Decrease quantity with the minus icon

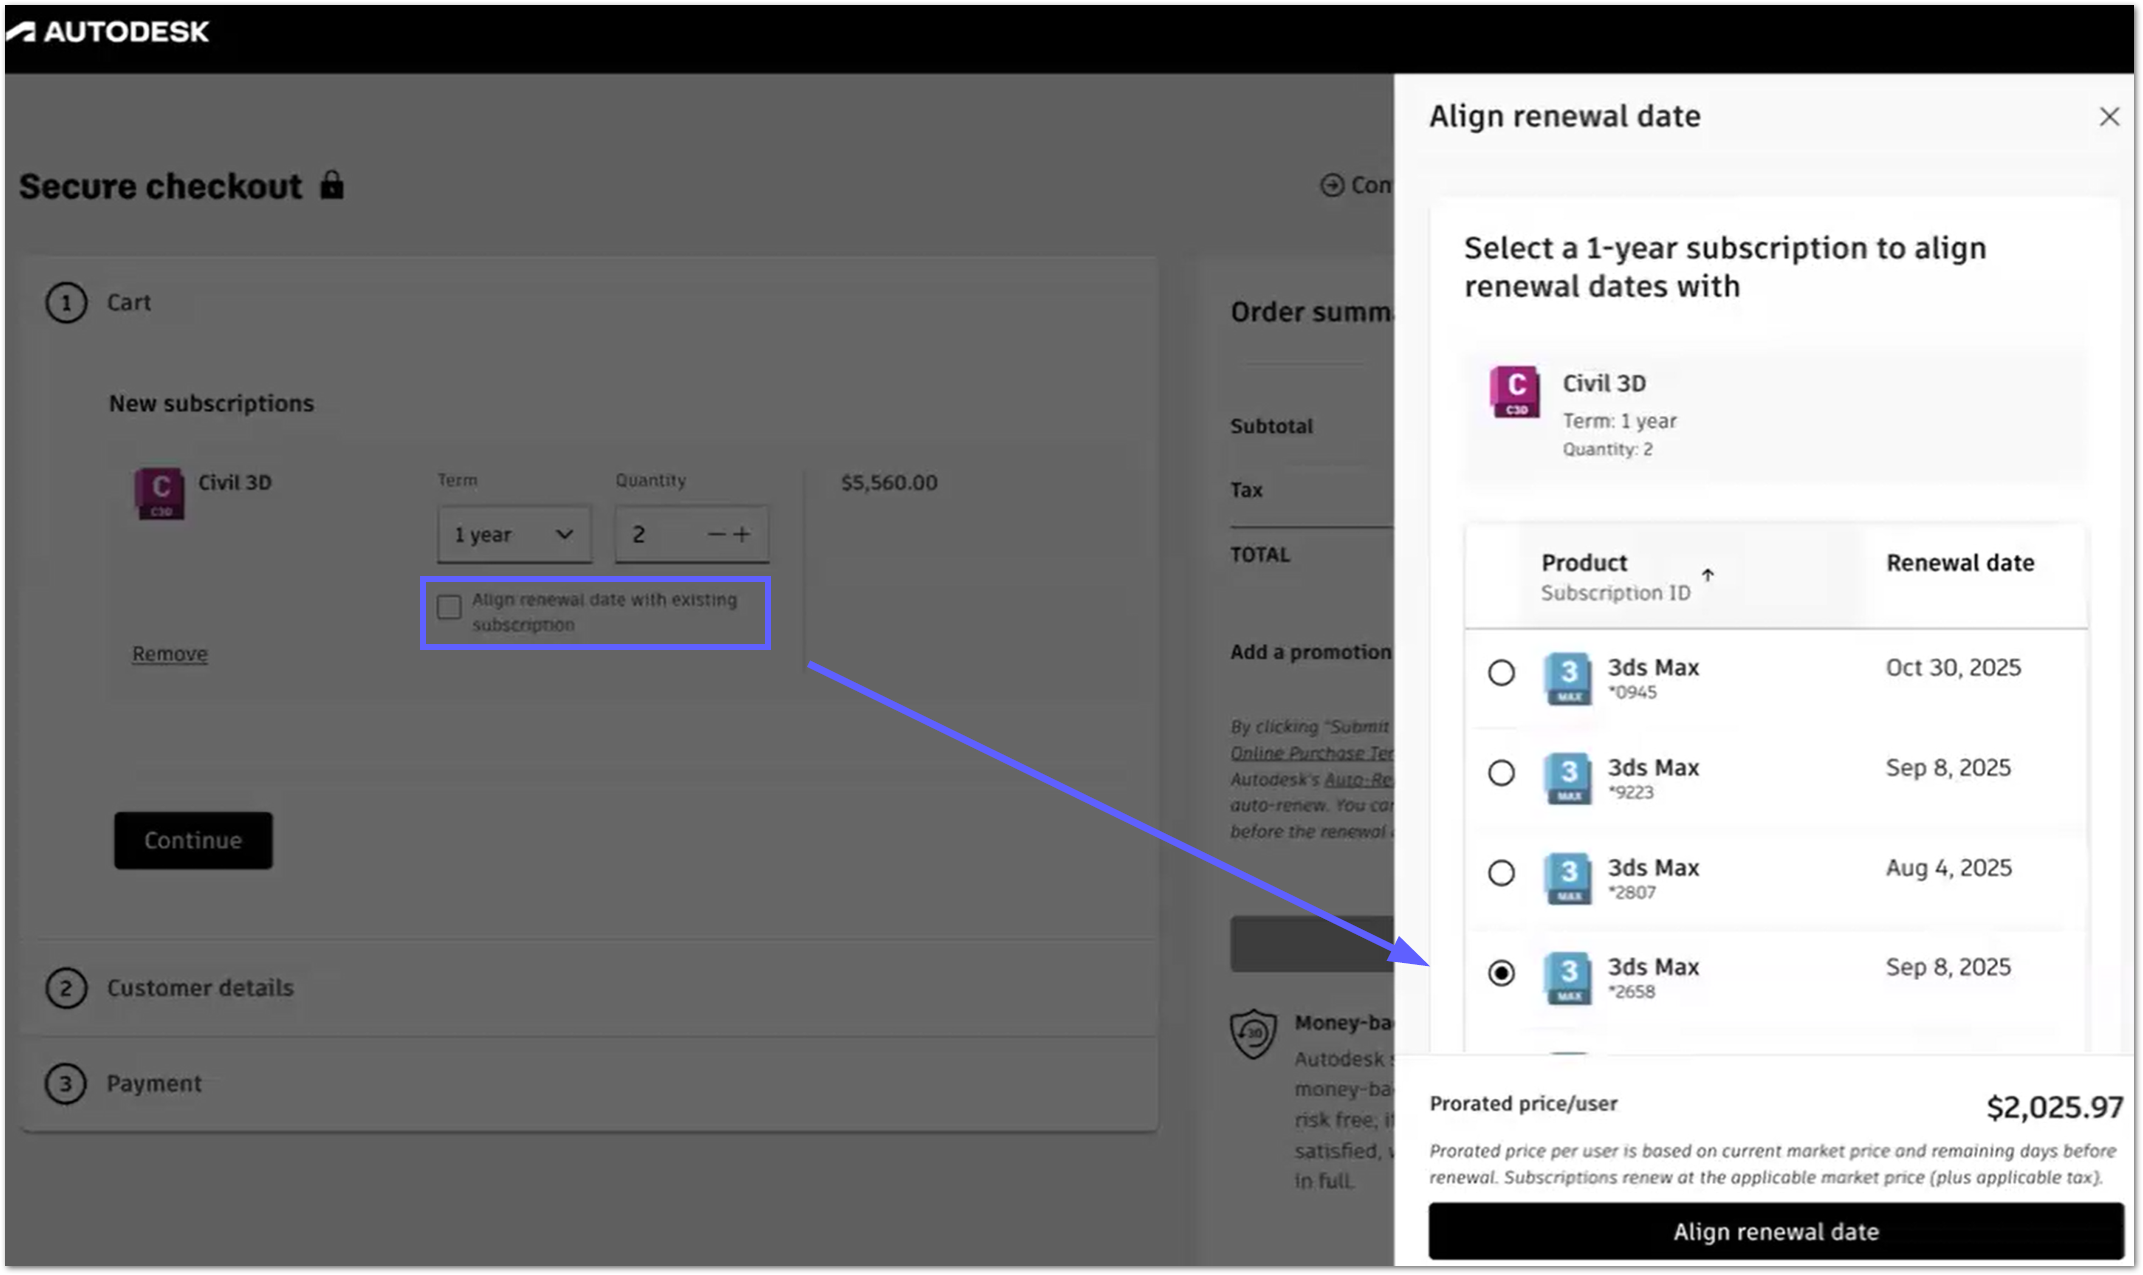716,535
